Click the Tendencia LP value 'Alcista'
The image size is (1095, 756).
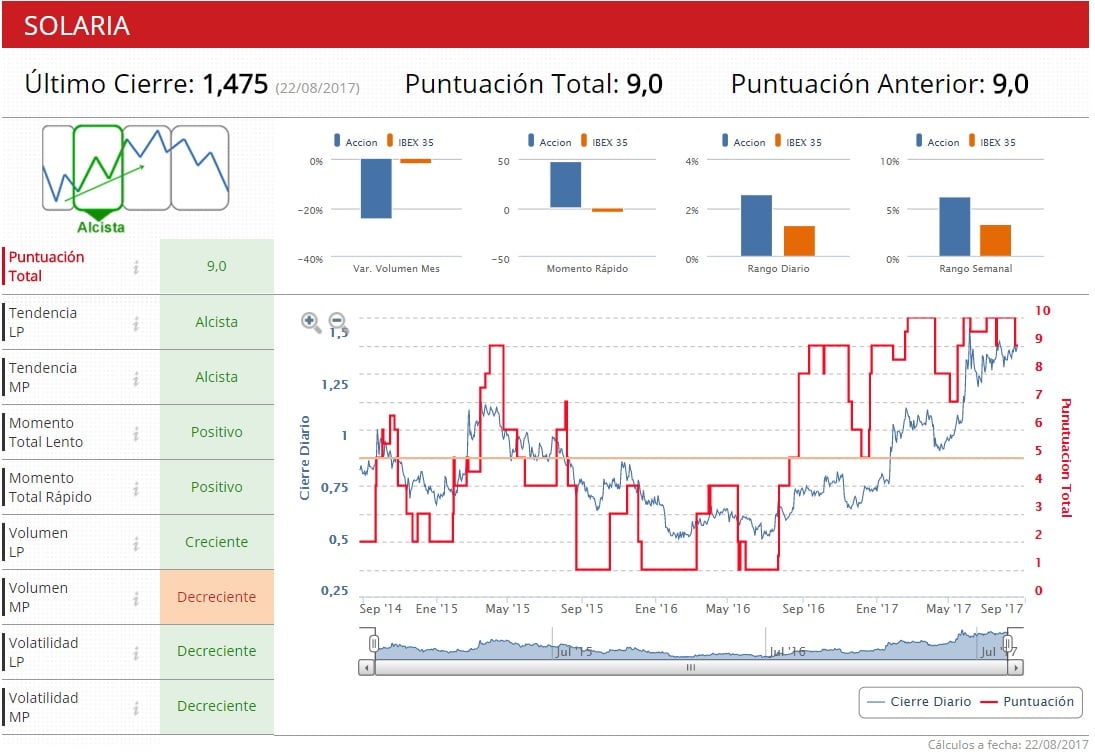tap(216, 322)
